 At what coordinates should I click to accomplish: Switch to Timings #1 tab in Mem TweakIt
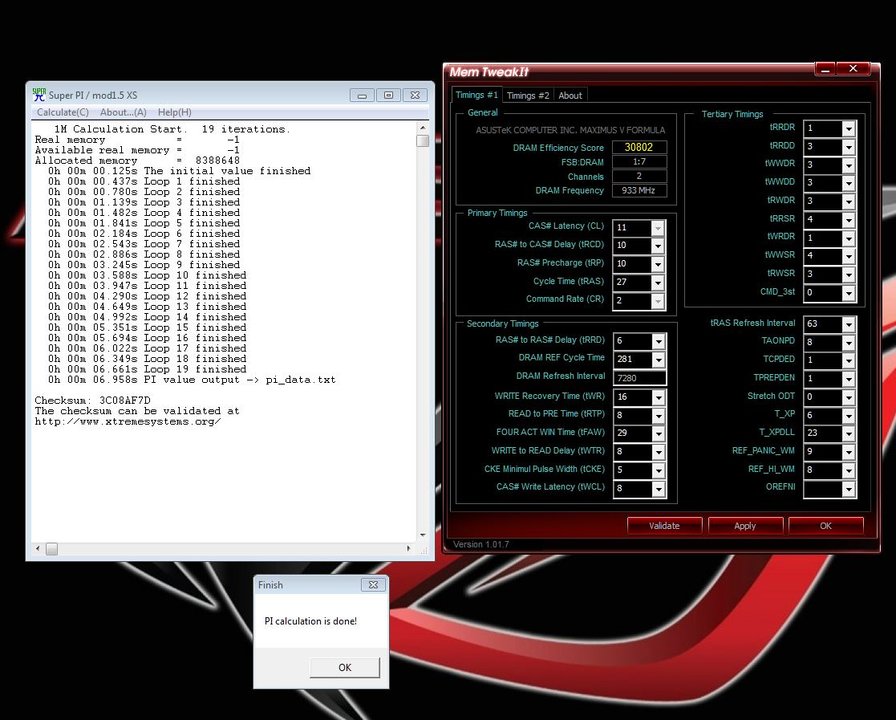pos(476,95)
